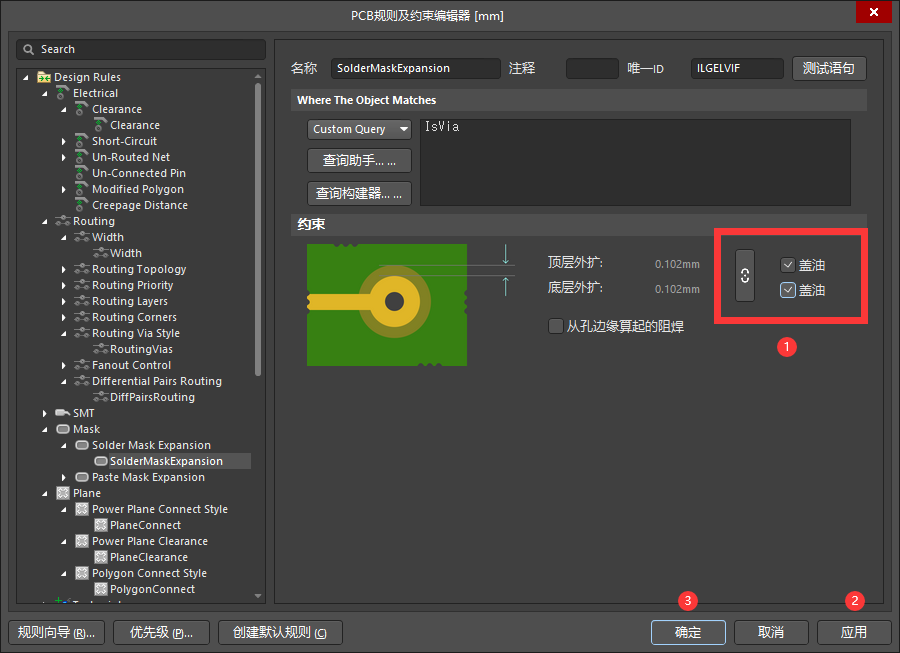Screen dimensions: 900x653
Task: Click the PlaneClearance rule icon
Action: coord(101,557)
